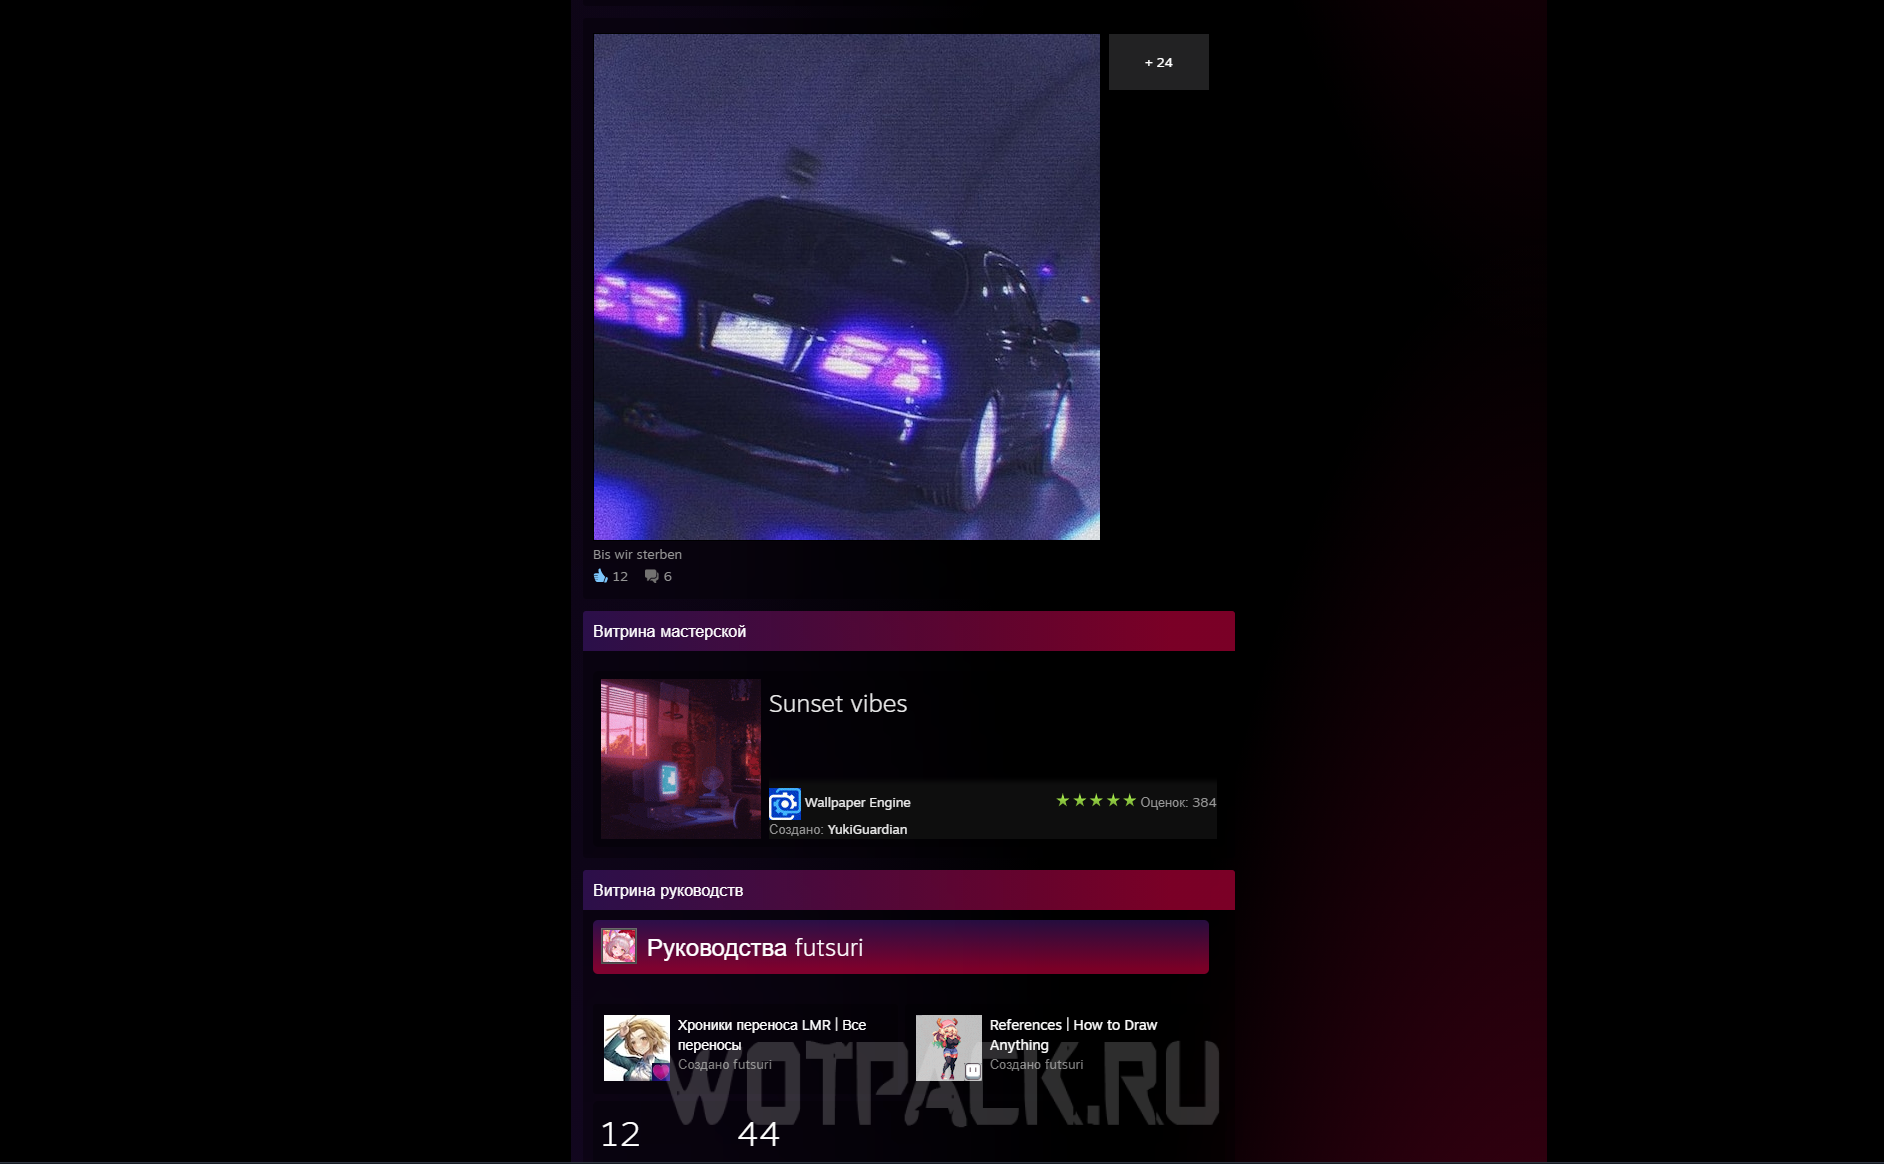Open the 'Sunset vibes' workshop title
Image resolution: width=1884 pixels, height=1164 pixels.
(838, 704)
